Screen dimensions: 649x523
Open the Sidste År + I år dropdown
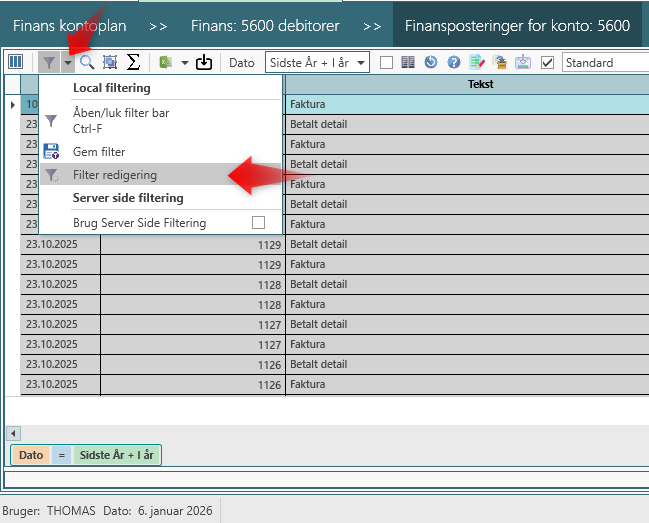318,62
